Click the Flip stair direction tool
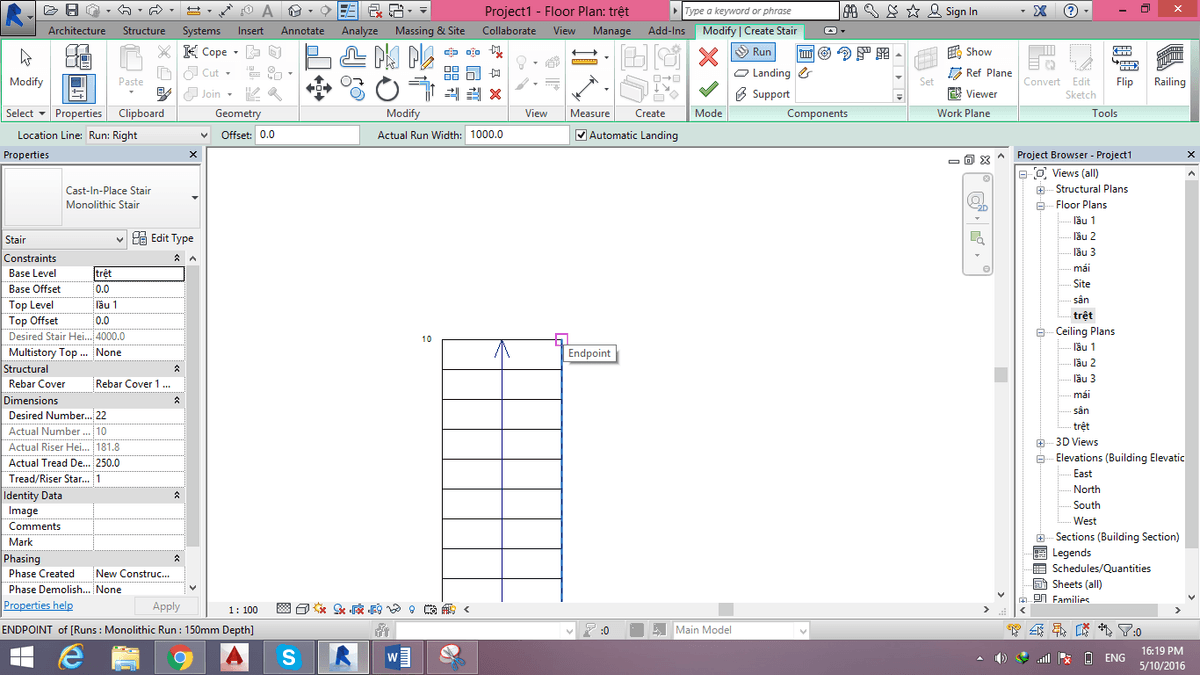Screen dimensions: 1200x675 click(x=1125, y=66)
